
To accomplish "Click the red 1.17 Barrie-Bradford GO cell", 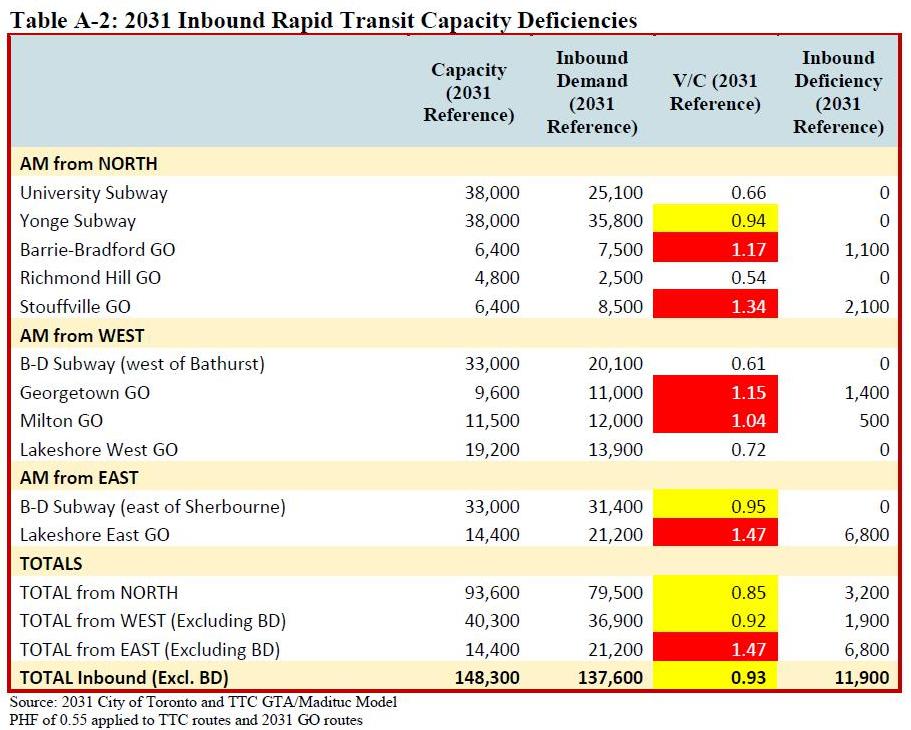I will (715, 249).
